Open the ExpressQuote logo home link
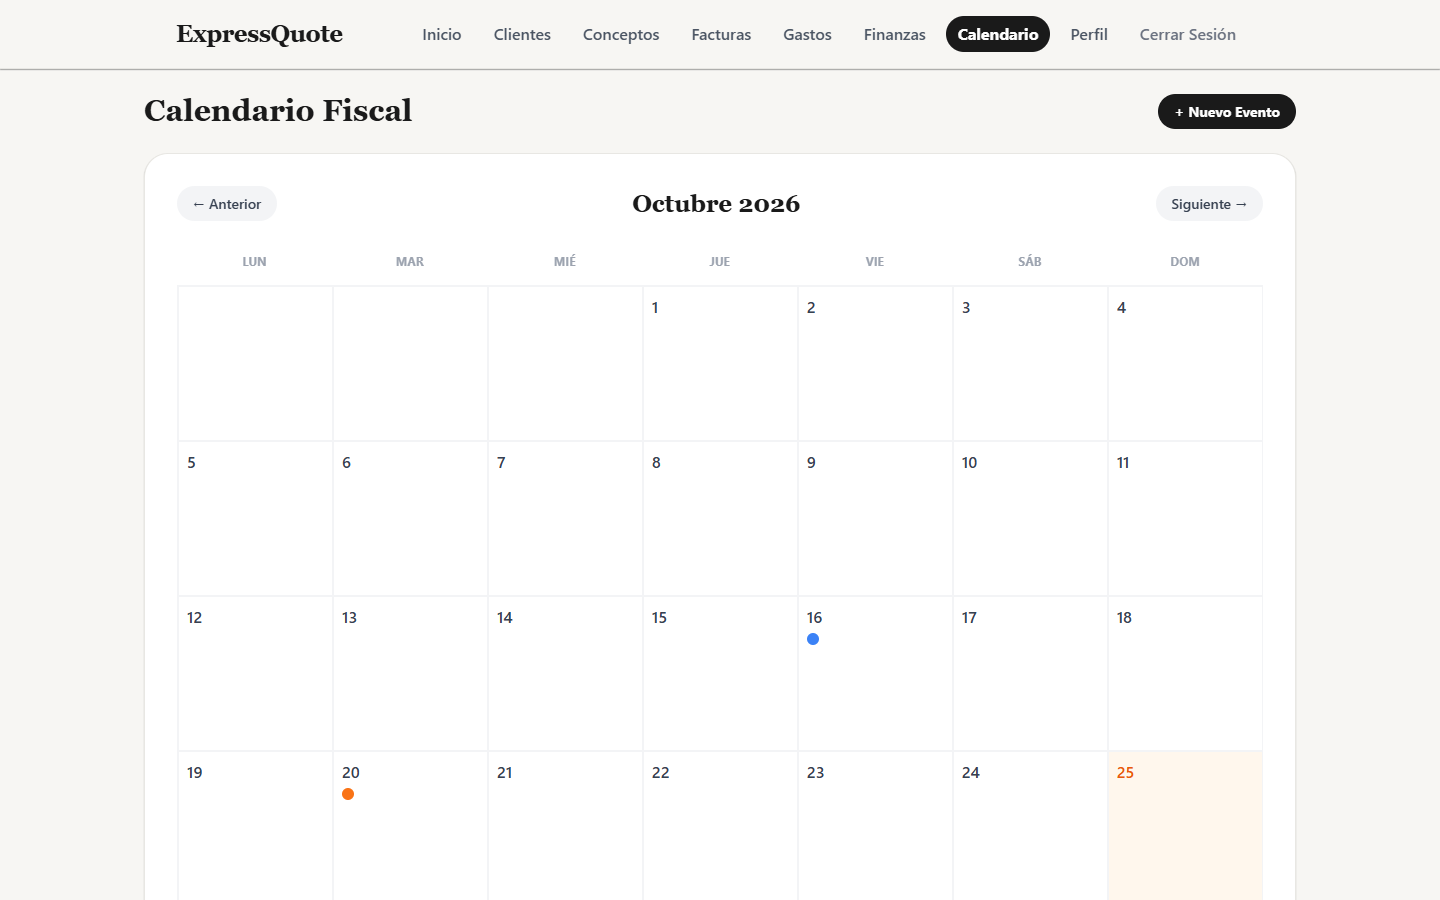Image resolution: width=1440 pixels, height=900 pixels. coord(260,34)
